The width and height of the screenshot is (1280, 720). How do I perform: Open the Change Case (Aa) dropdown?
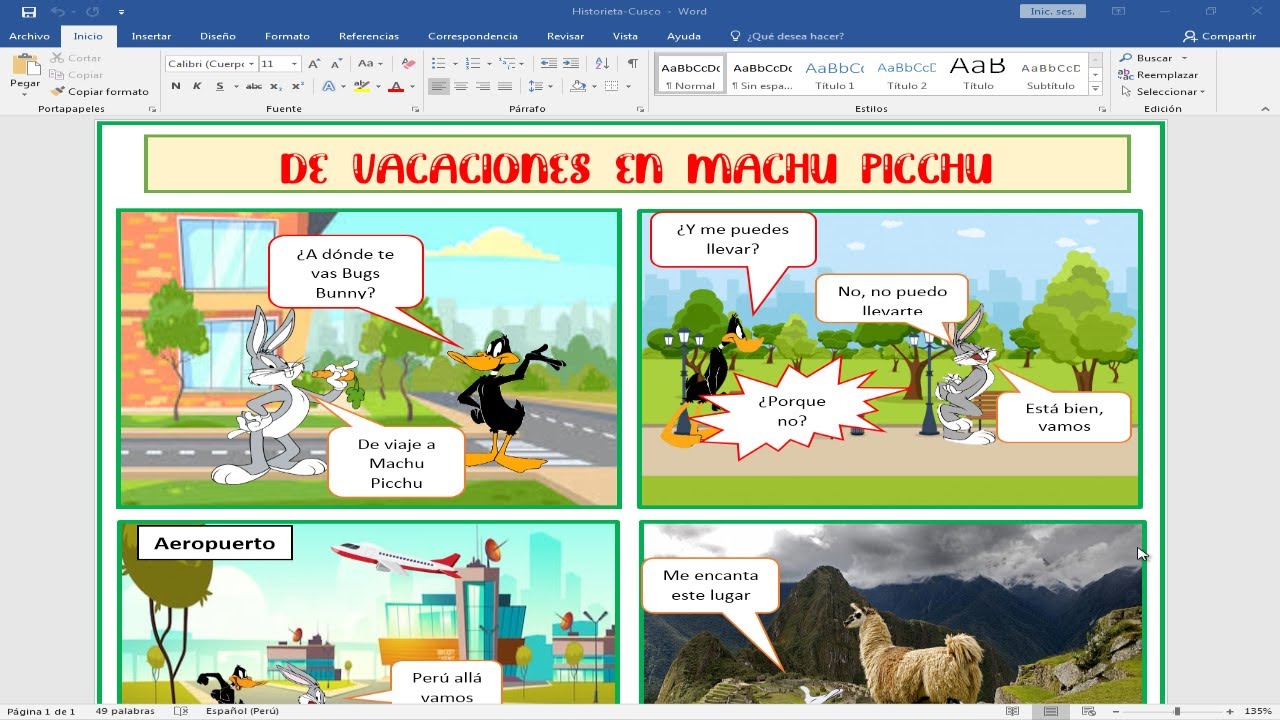tap(369, 63)
